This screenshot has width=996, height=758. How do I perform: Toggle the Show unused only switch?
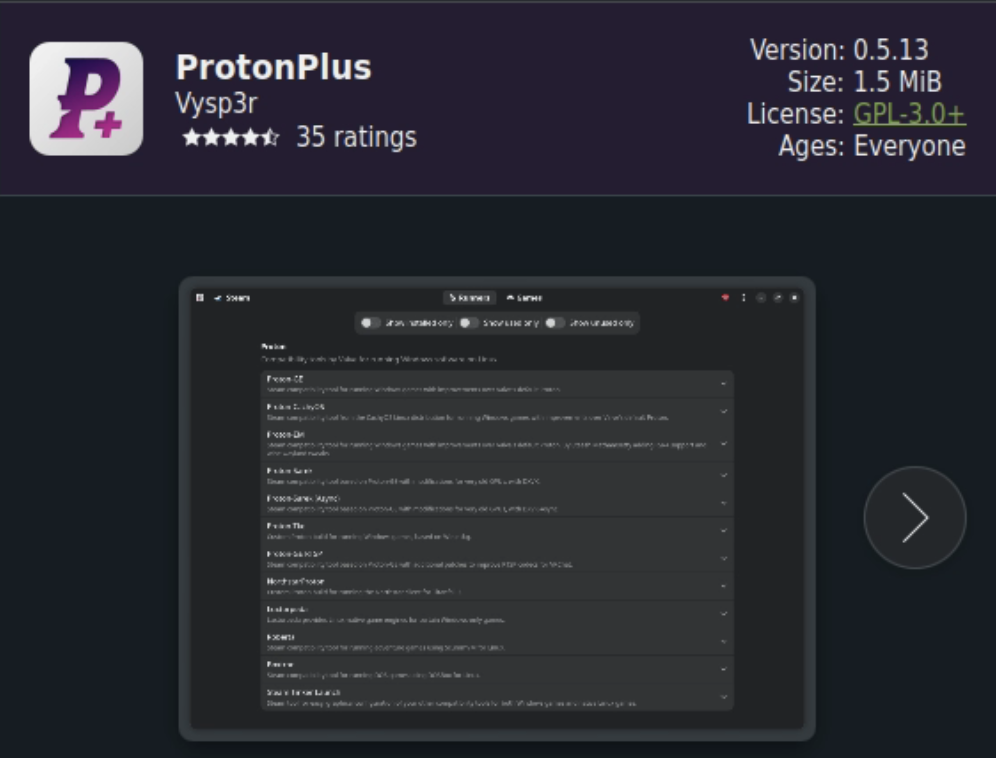pyautogui.click(x=555, y=323)
